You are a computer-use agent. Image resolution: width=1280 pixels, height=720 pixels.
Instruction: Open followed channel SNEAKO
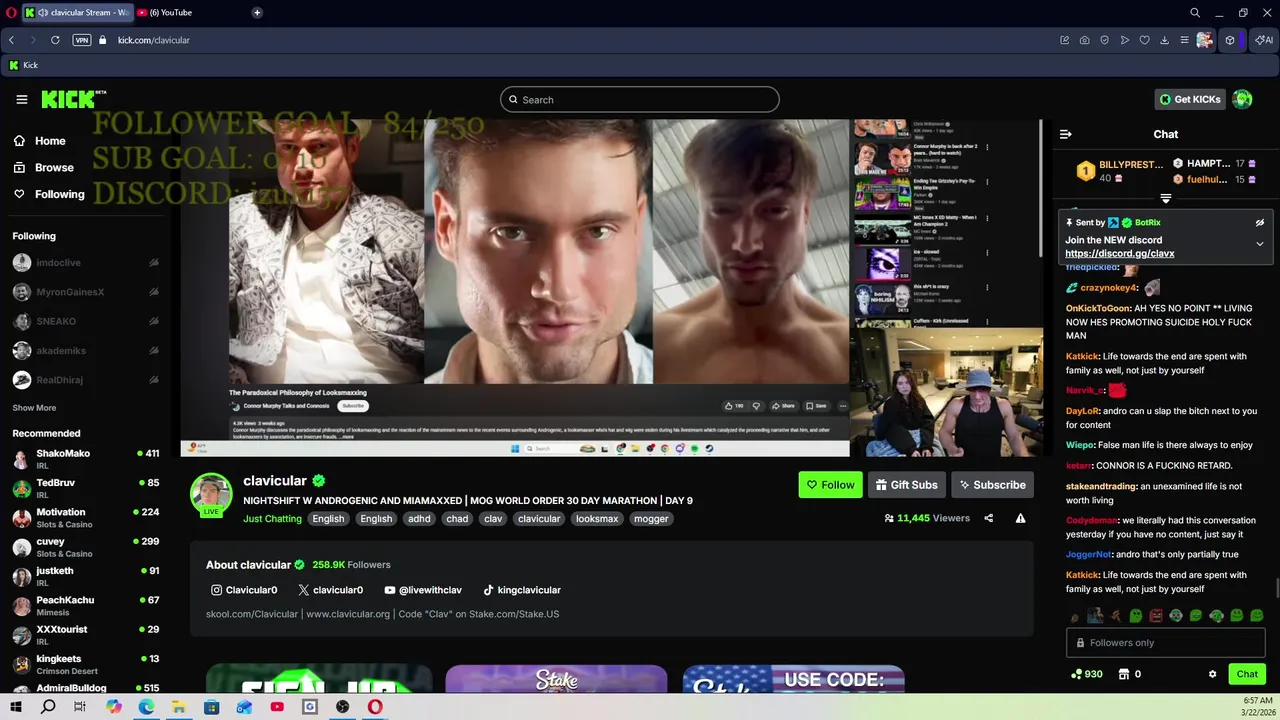[56, 321]
